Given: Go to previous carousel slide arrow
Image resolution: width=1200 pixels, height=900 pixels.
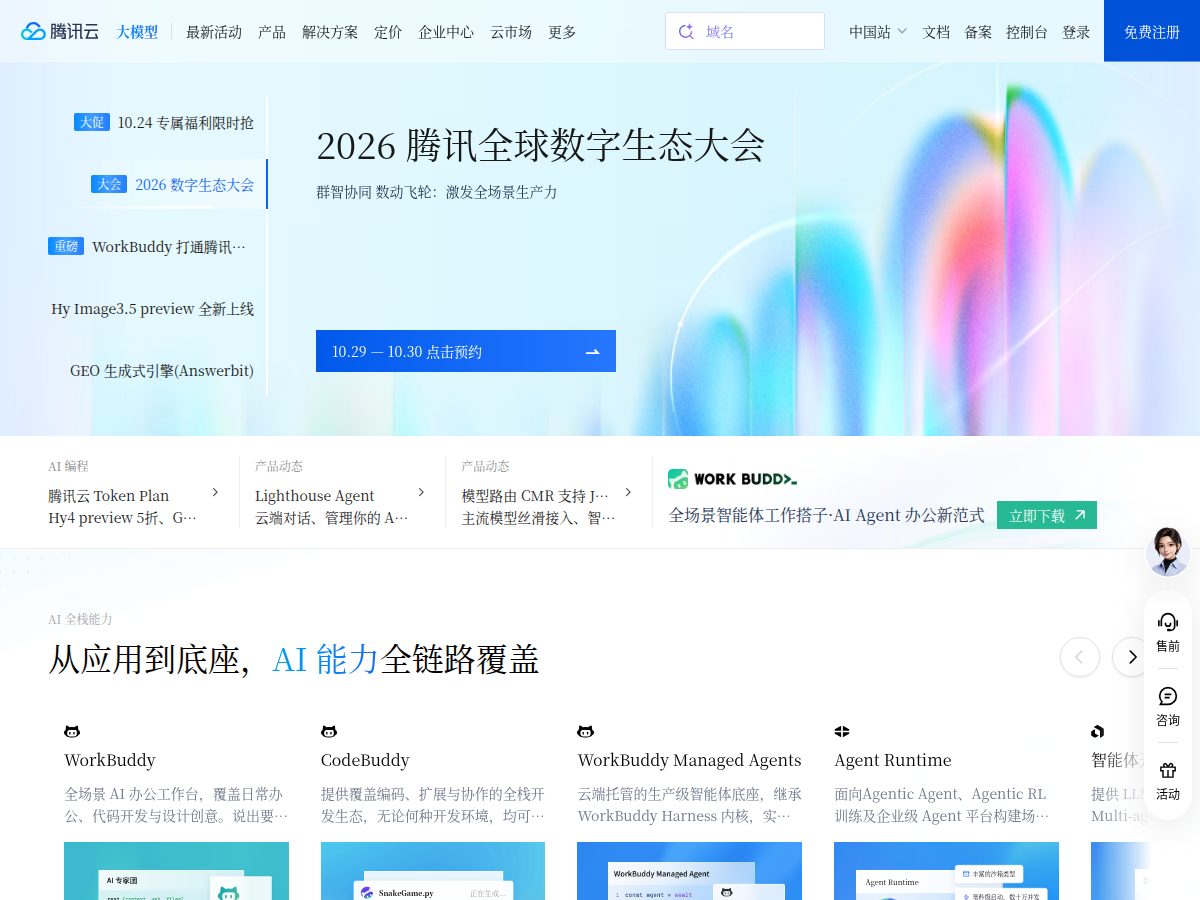Looking at the screenshot, I should point(1080,657).
